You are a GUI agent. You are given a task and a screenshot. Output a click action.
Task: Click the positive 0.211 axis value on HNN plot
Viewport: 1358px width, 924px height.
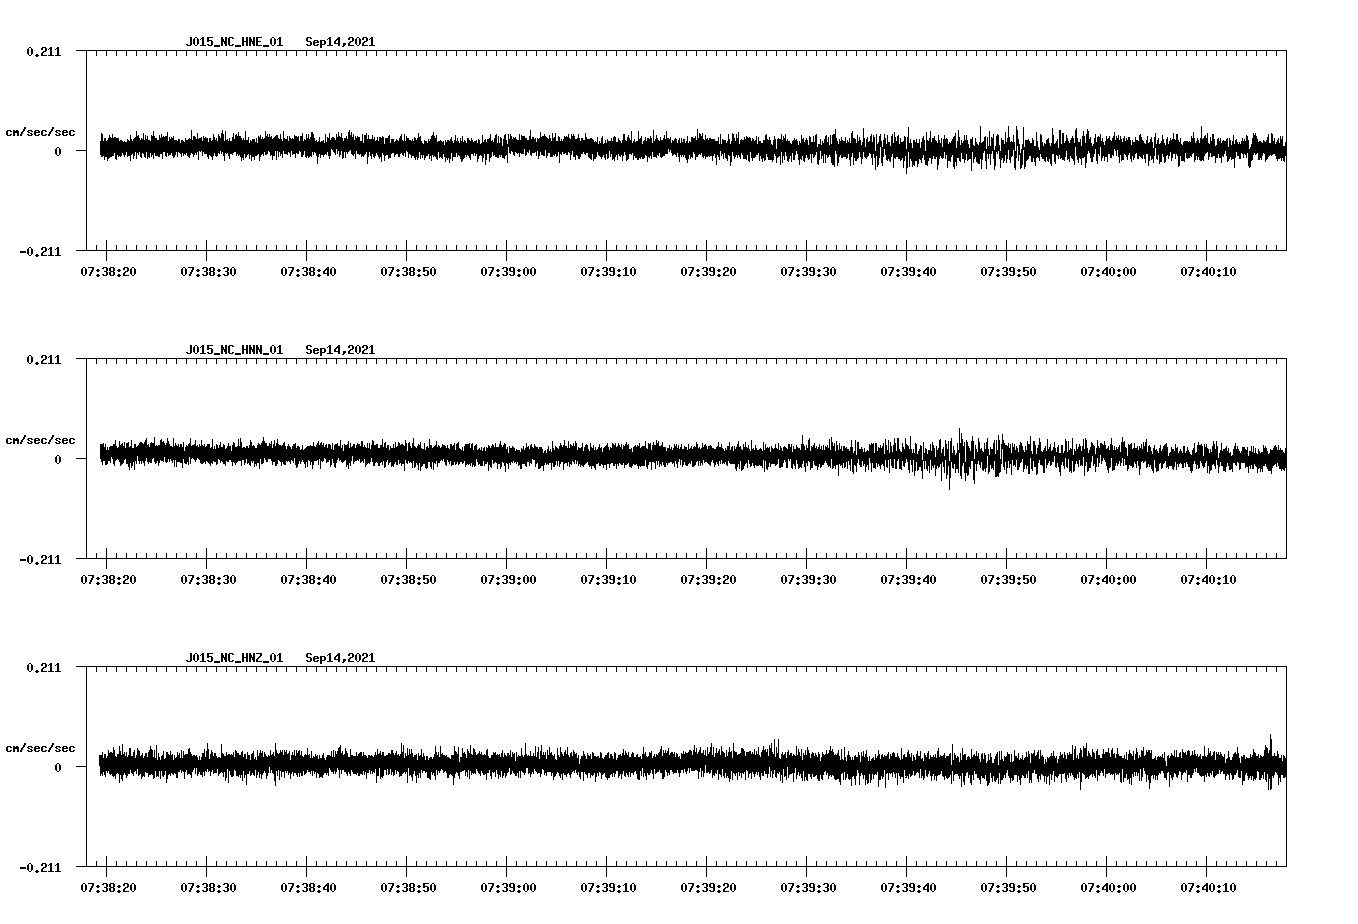pos(43,359)
